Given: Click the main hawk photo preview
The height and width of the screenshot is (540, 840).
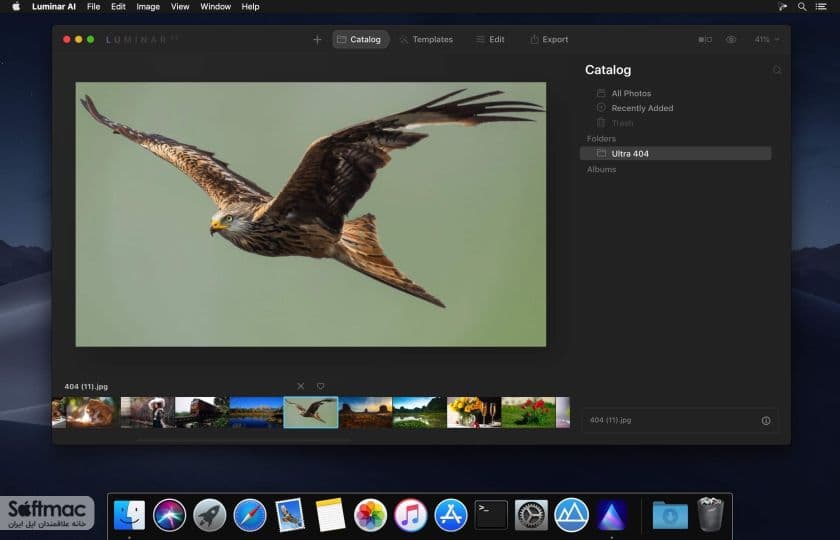Looking at the screenshot, I should click(311, 214).
